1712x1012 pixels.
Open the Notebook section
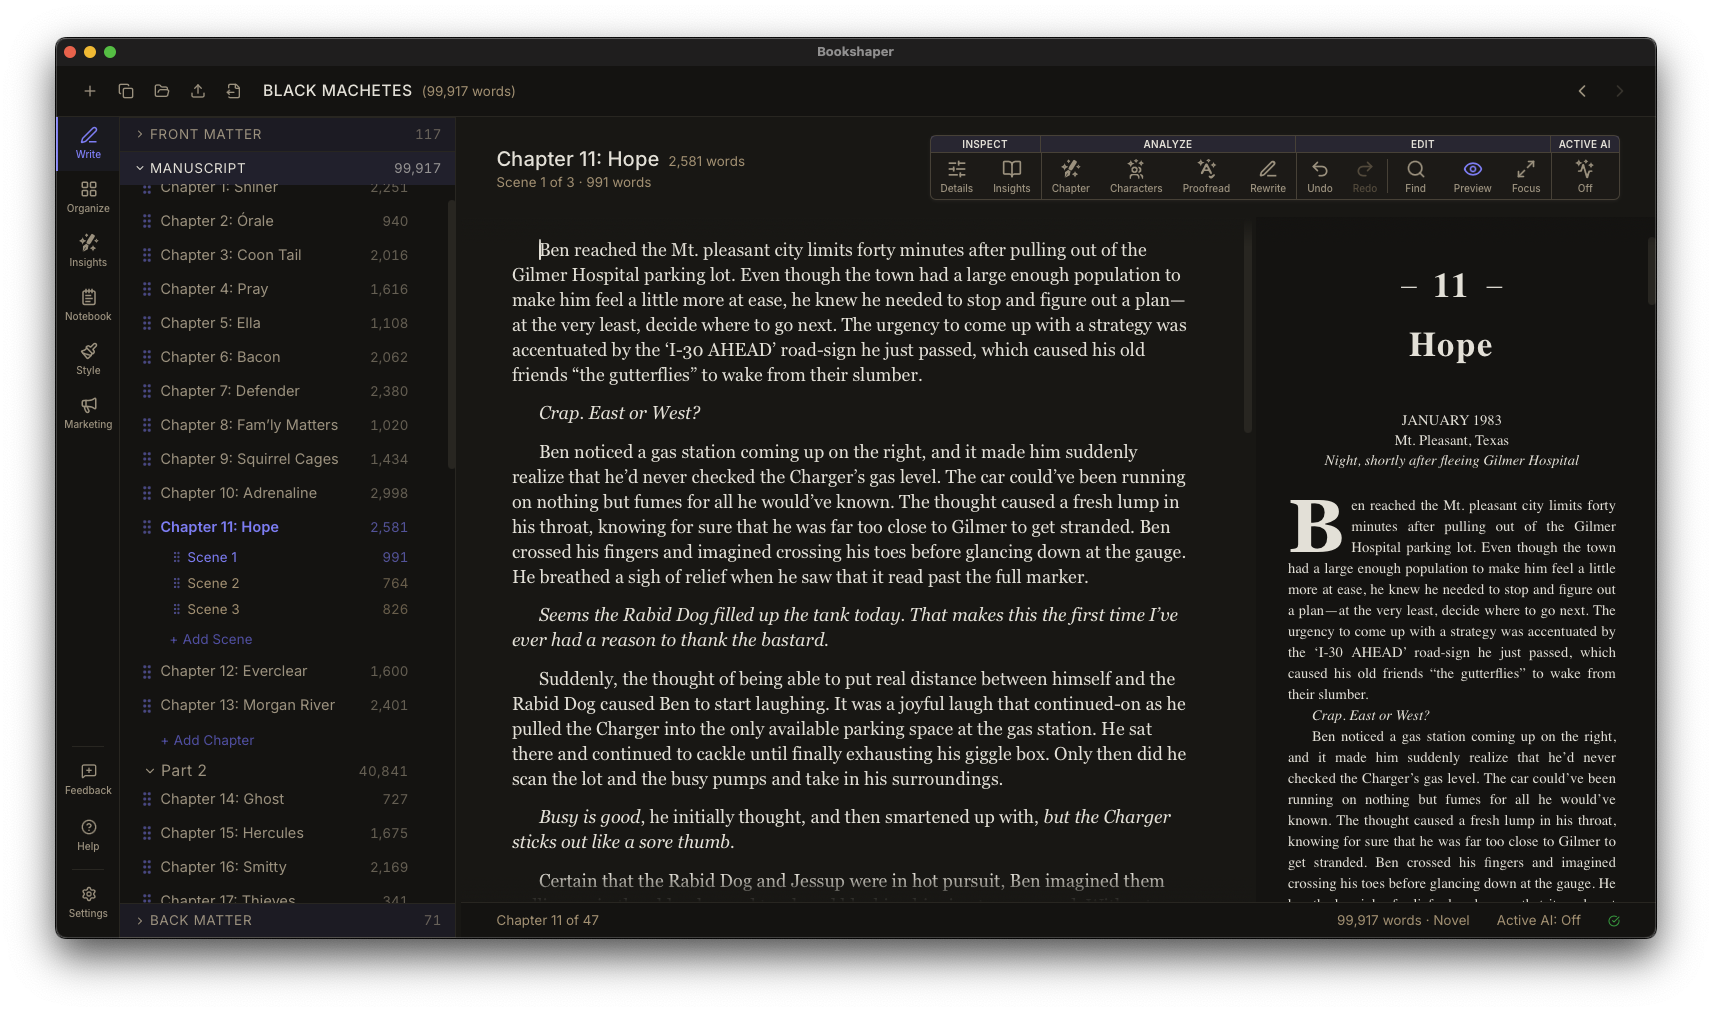(88, 303)
